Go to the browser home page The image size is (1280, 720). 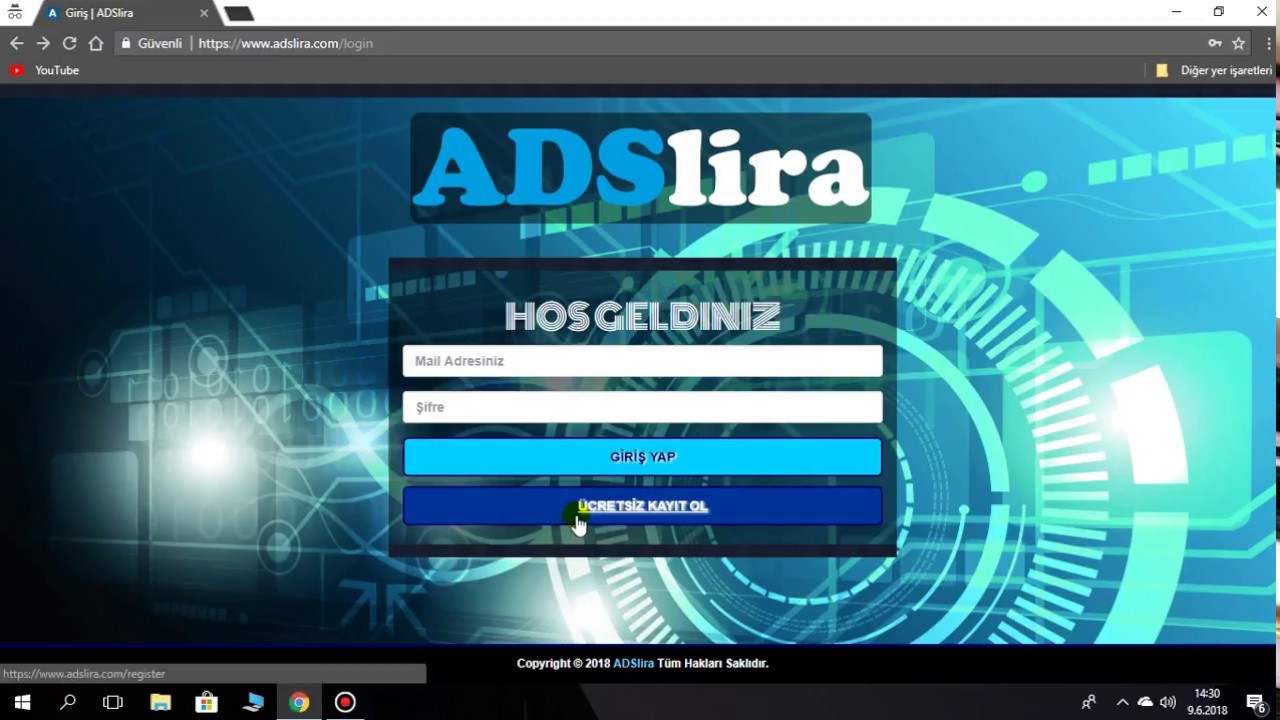[x=96, y=43]
